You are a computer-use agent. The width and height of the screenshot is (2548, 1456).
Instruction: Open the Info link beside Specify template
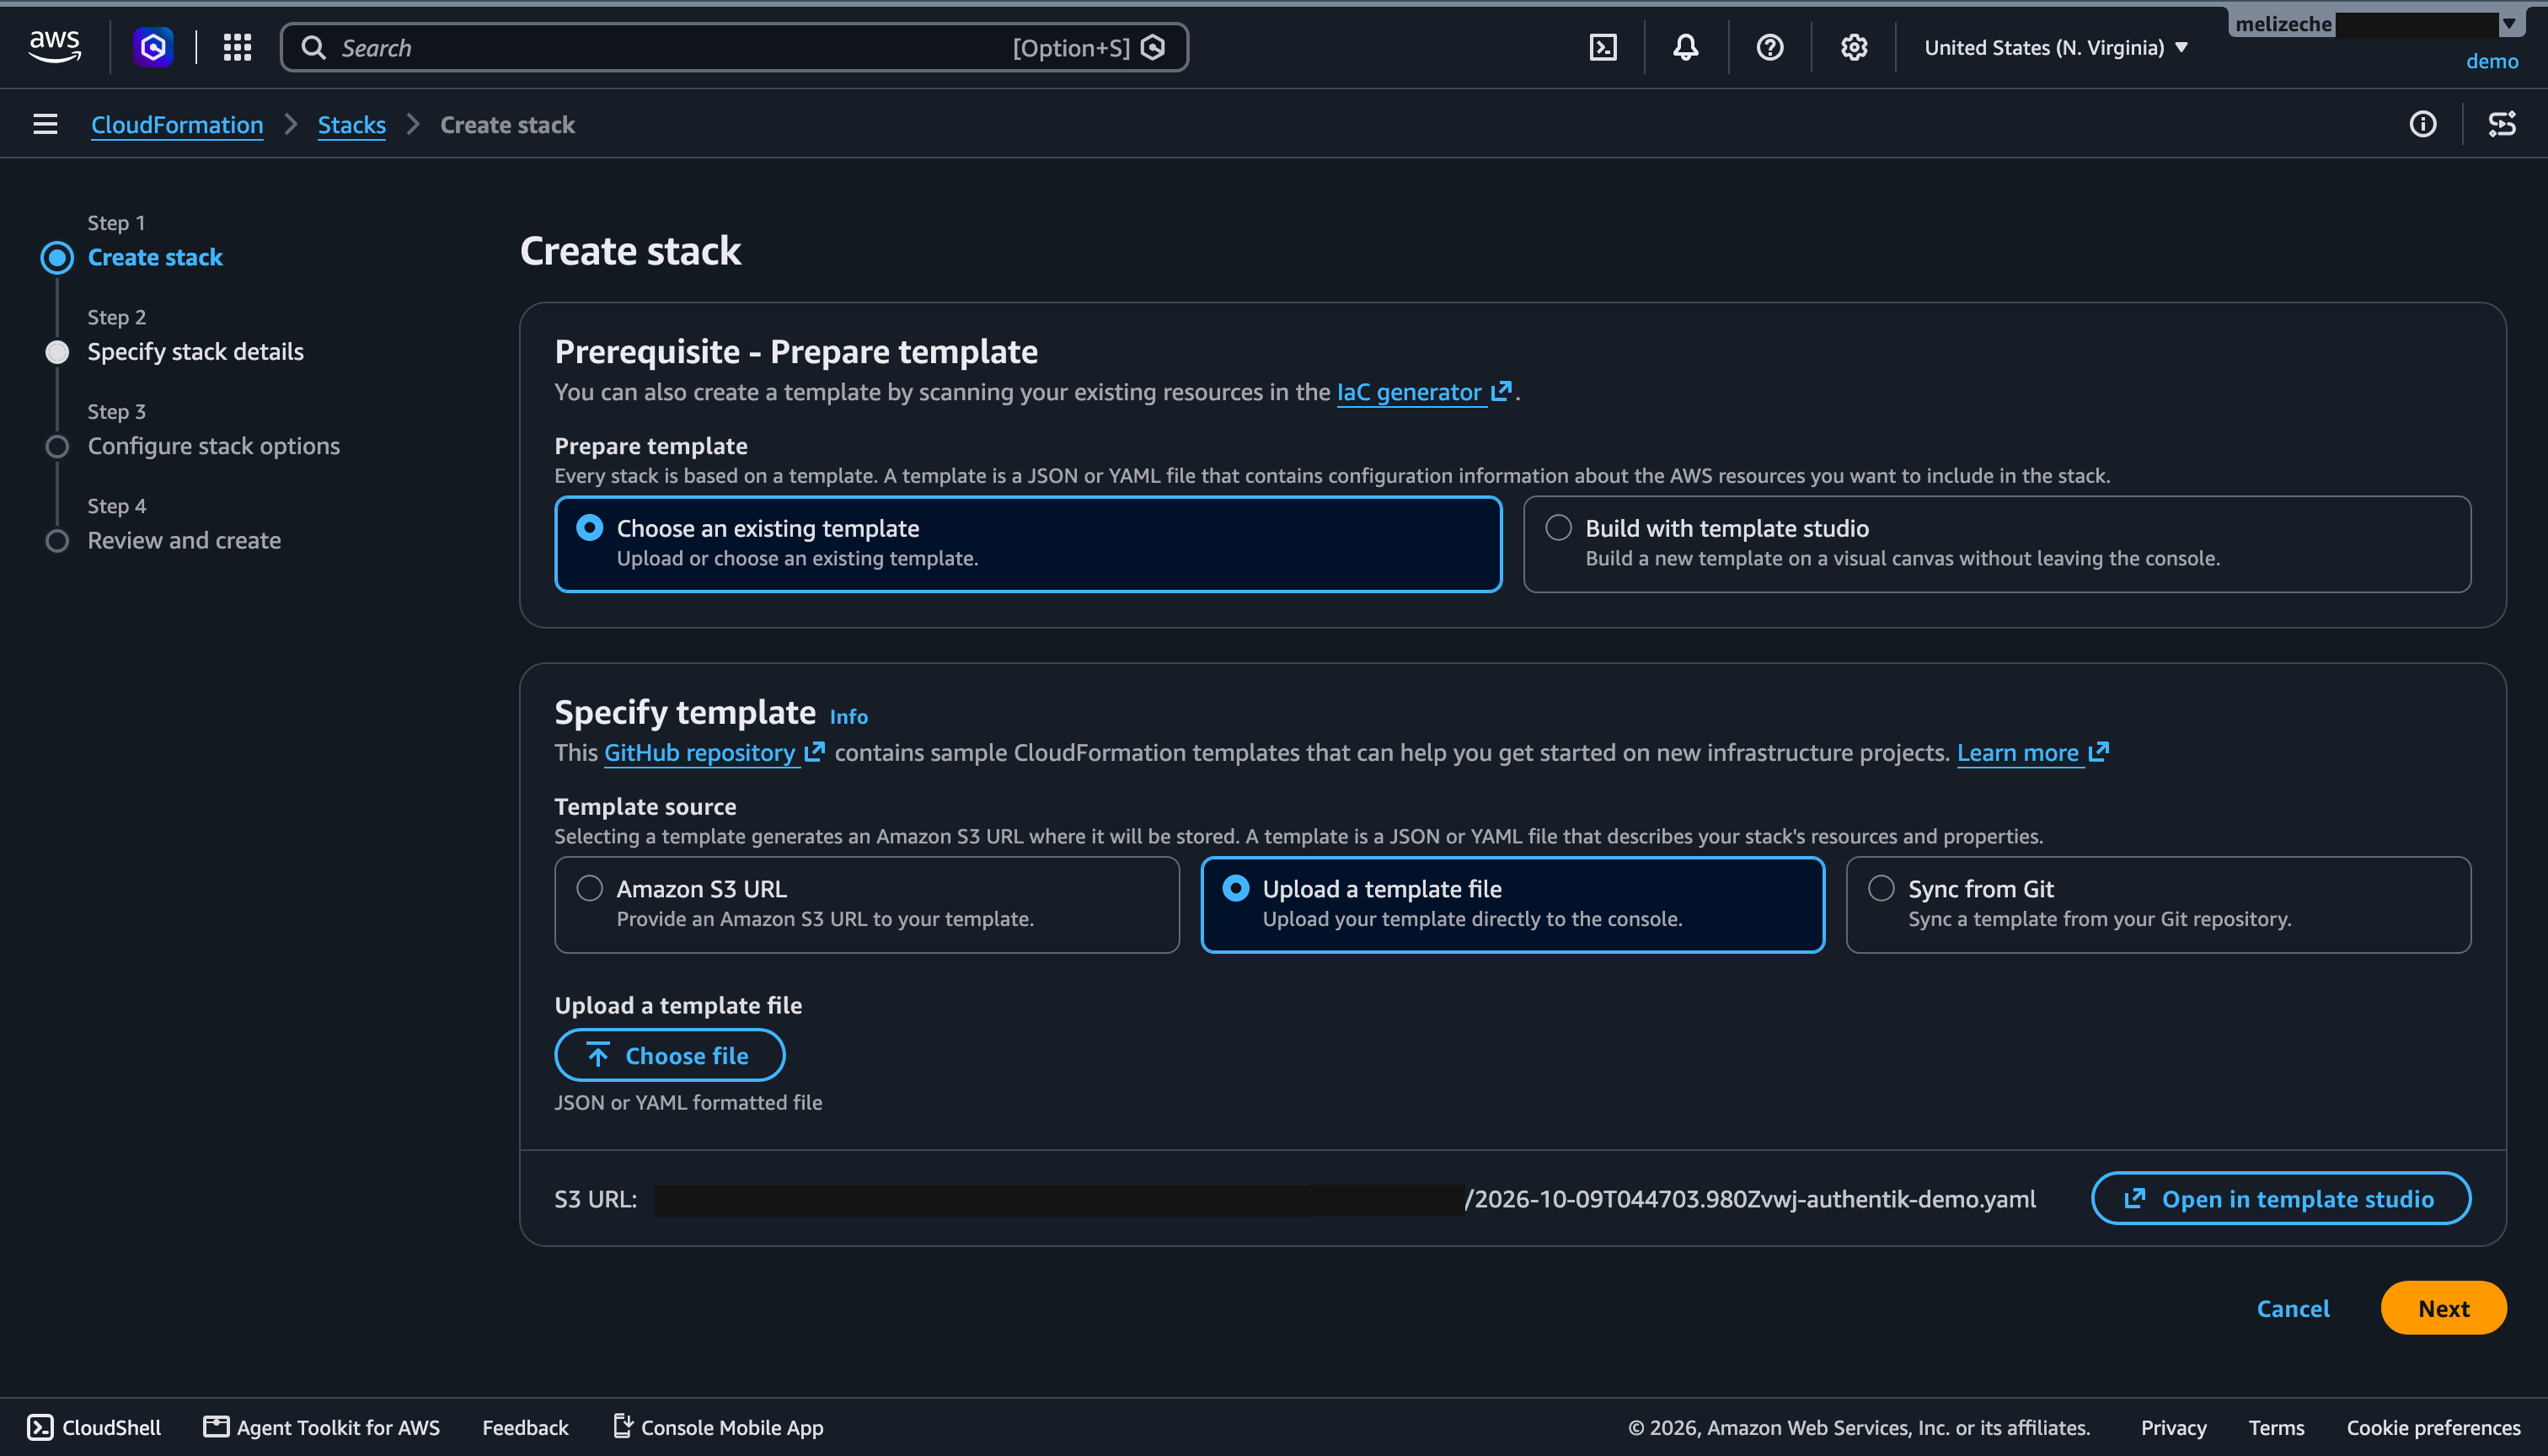pos(848,716)
